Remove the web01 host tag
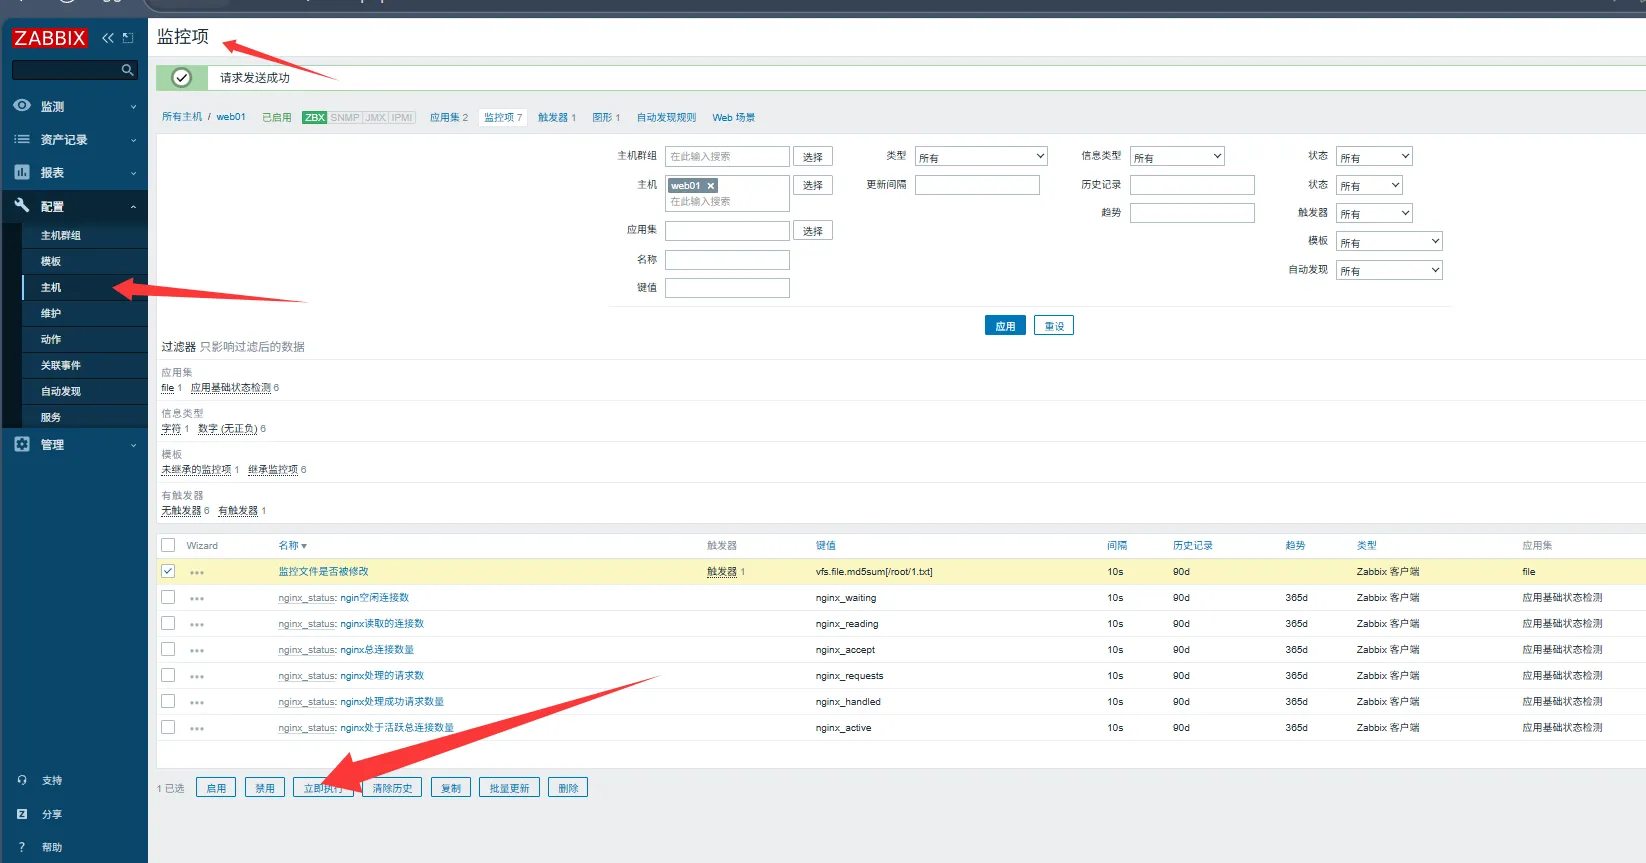Viewport: 1646px width, 863px height. (711, 186)
